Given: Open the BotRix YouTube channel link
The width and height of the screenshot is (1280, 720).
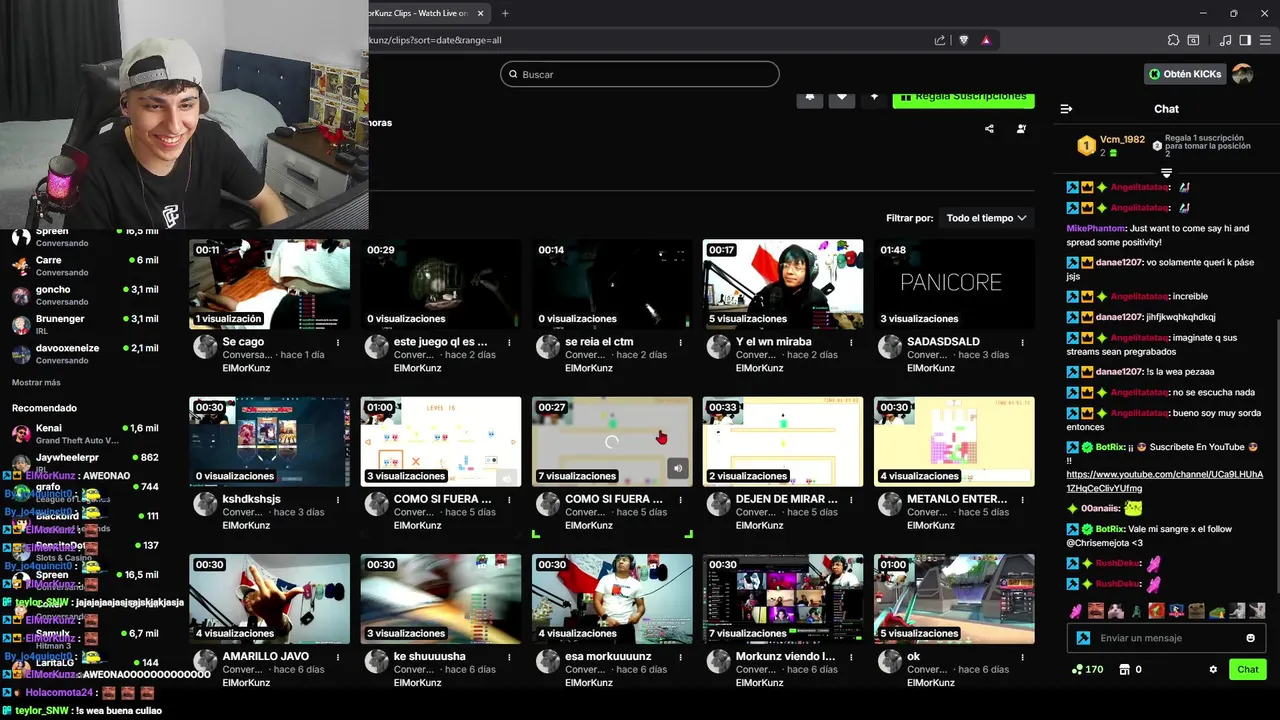Looking at the screenshot, I should (x=1164, y=481).
